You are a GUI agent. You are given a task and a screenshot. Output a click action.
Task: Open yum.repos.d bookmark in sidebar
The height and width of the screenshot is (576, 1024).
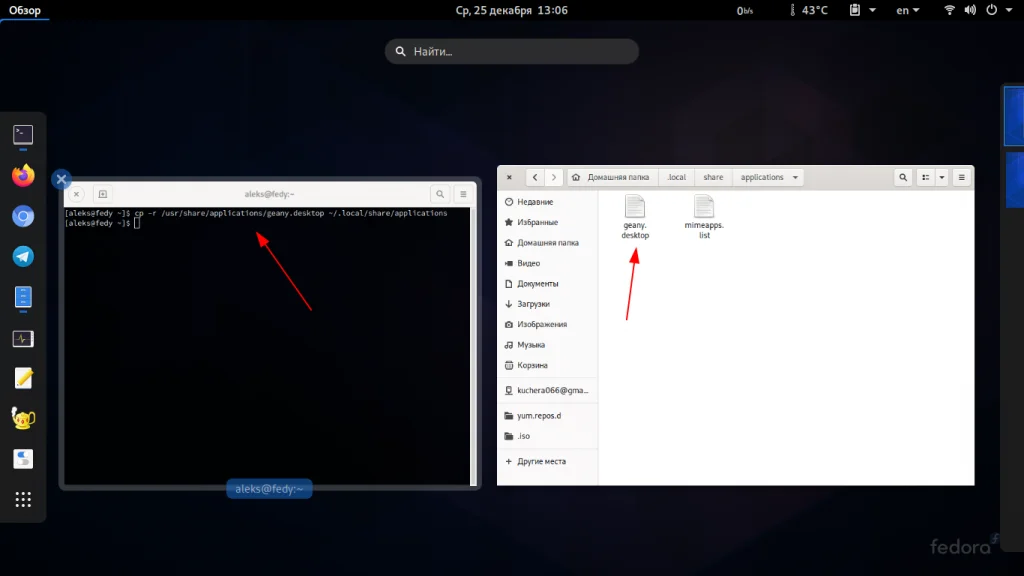coord(547,415)
